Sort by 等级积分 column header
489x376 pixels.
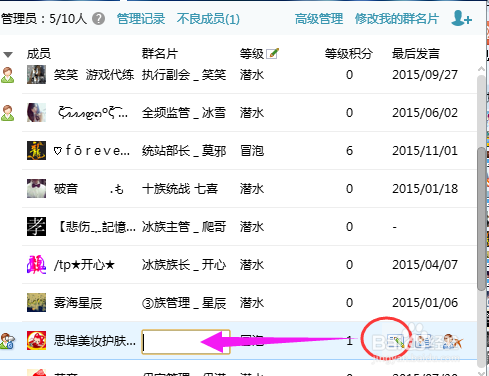[349, 54]
